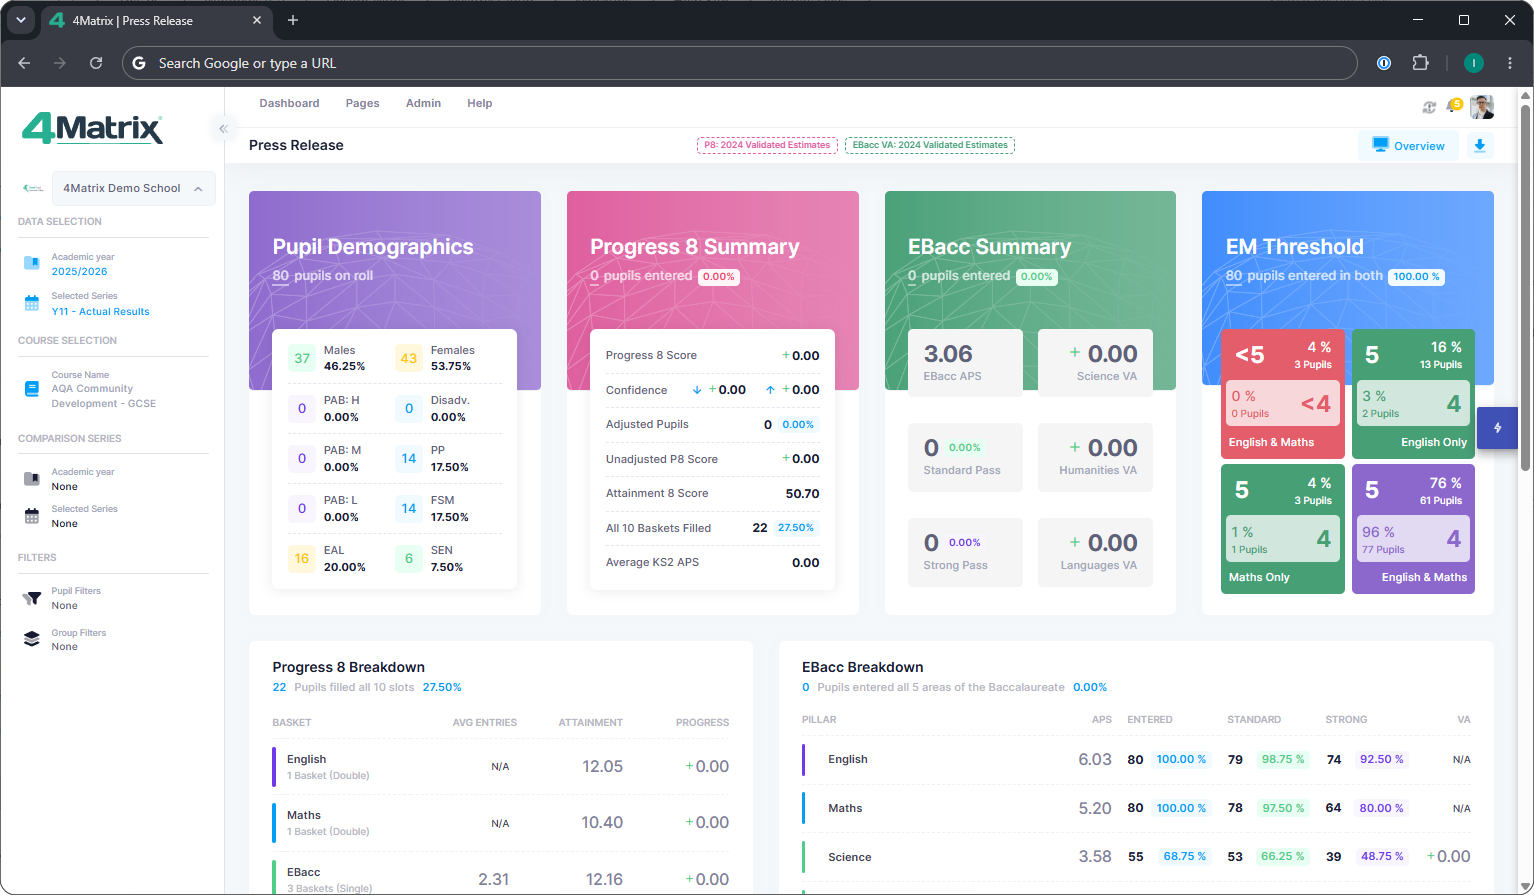Change the Y11 - Actual Results series
Image resolution: width=1534 pixels, height=895 pixels.
tap(100, 312)
